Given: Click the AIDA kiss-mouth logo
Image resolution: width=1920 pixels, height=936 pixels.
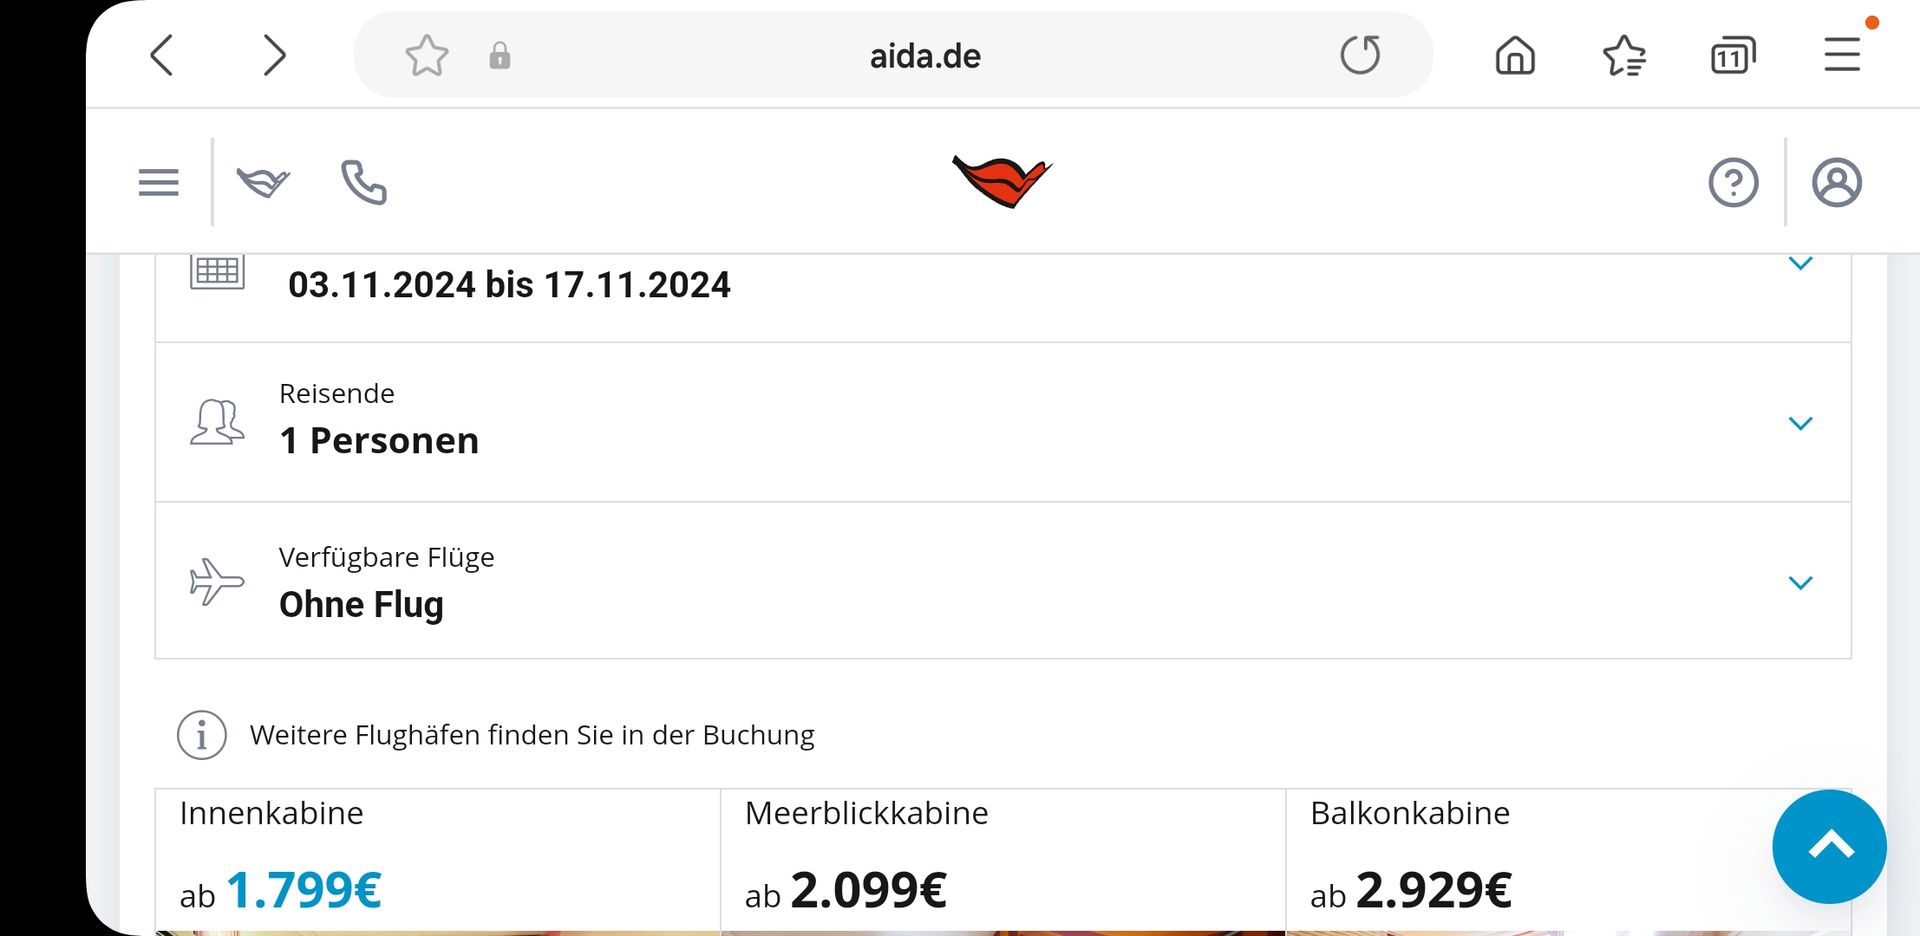Looking at the screenshot, I should click(1002, 181).
